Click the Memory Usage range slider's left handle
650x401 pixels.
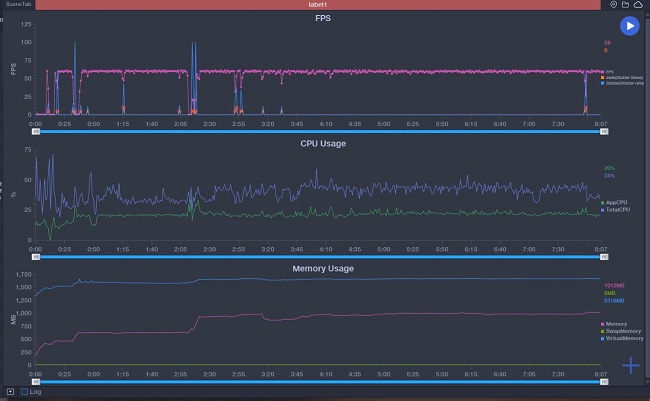[x=36, y=381]
